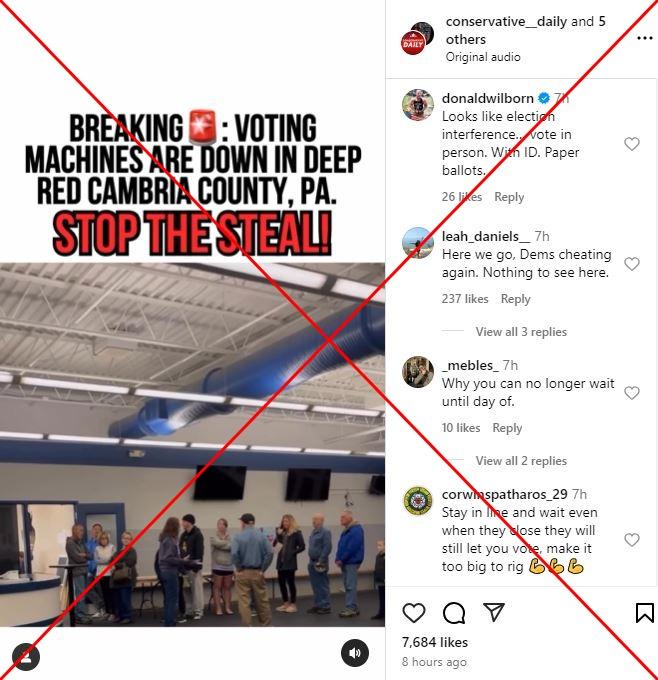Open conservative__daily profile avatar

[417, 38]
